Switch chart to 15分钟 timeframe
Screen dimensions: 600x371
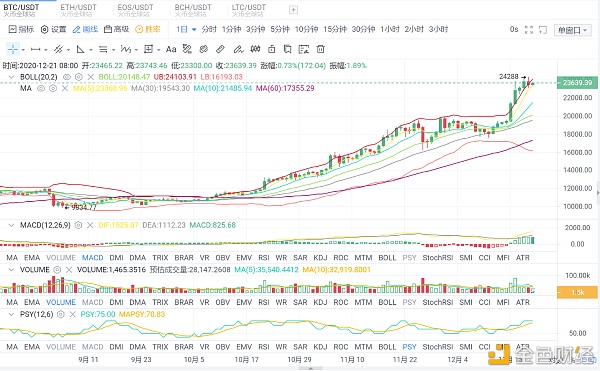click(x=335, y=29)
